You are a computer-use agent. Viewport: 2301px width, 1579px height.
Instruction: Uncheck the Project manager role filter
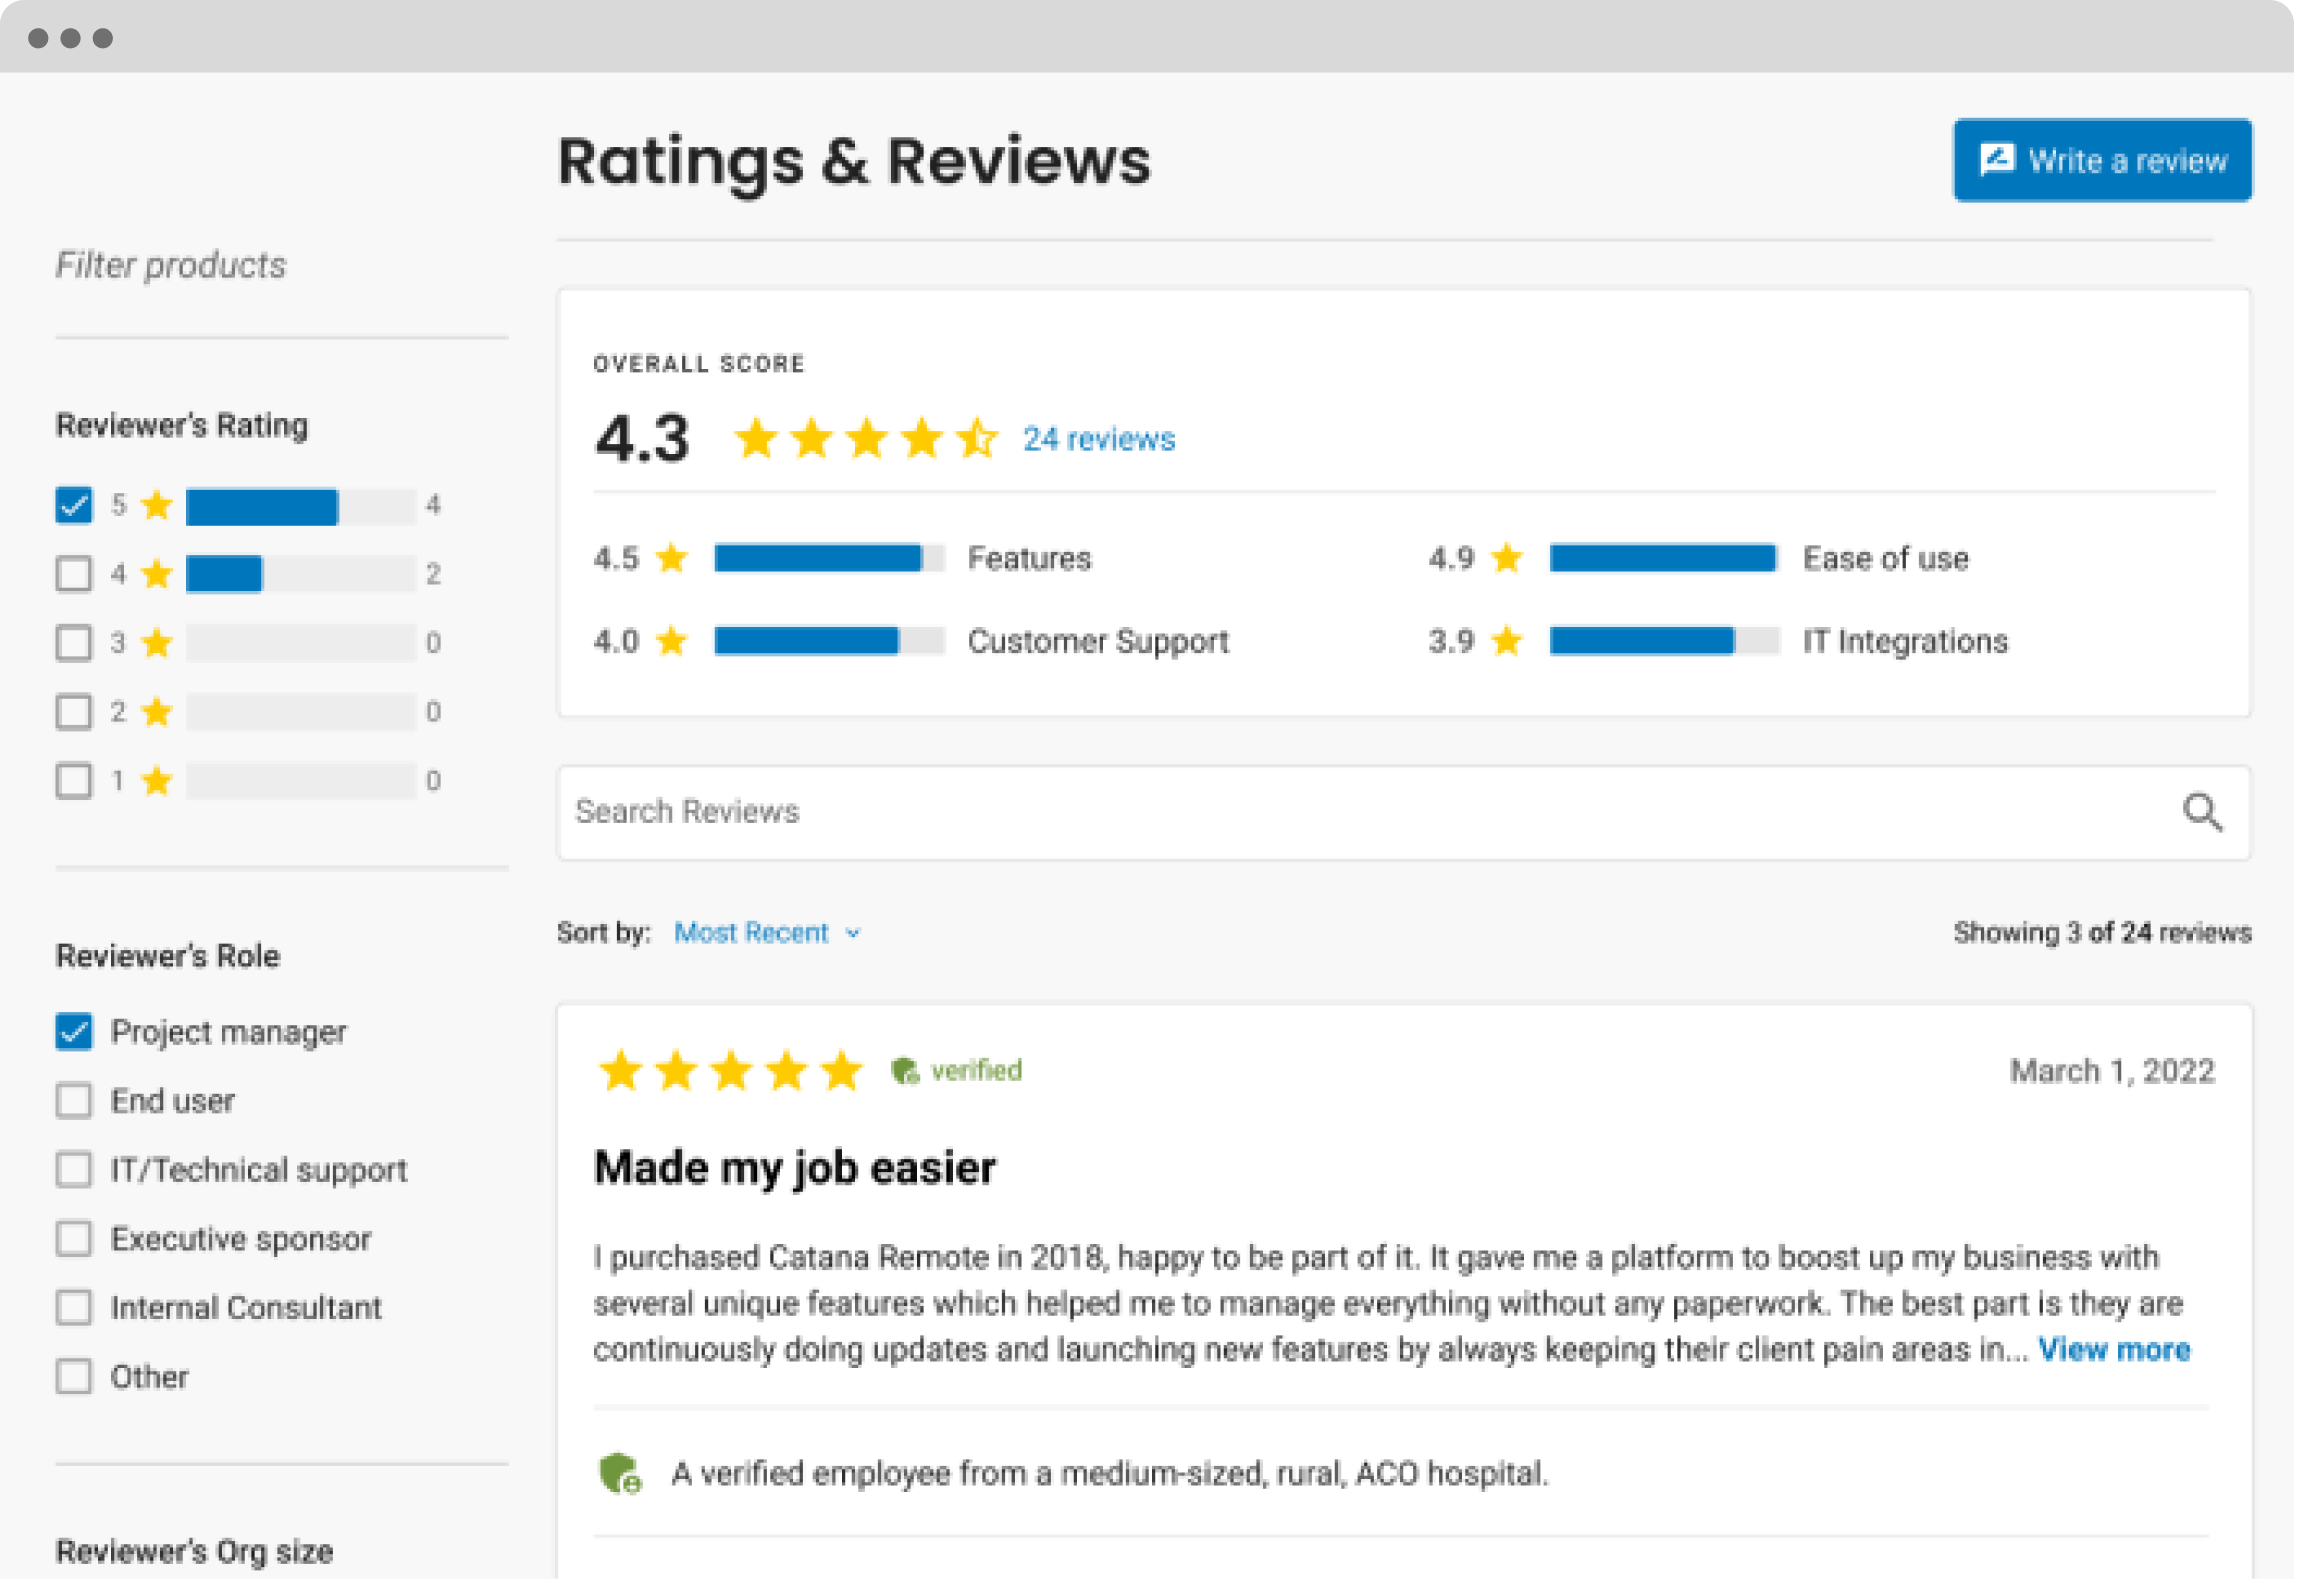pyautogui.click(x=74, y=1032)
